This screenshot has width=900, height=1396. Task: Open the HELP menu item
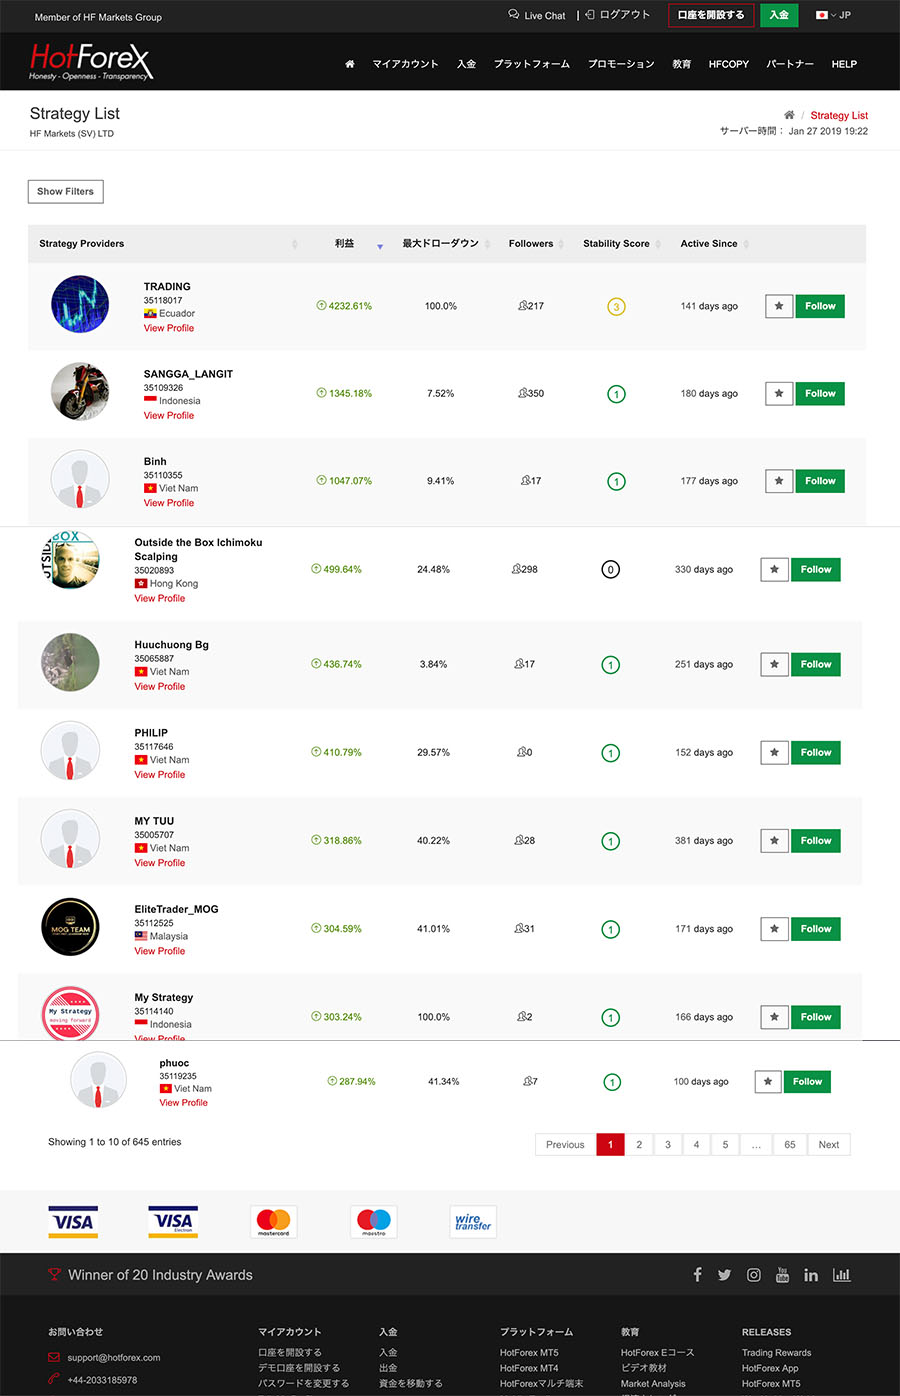coord(844,64)
